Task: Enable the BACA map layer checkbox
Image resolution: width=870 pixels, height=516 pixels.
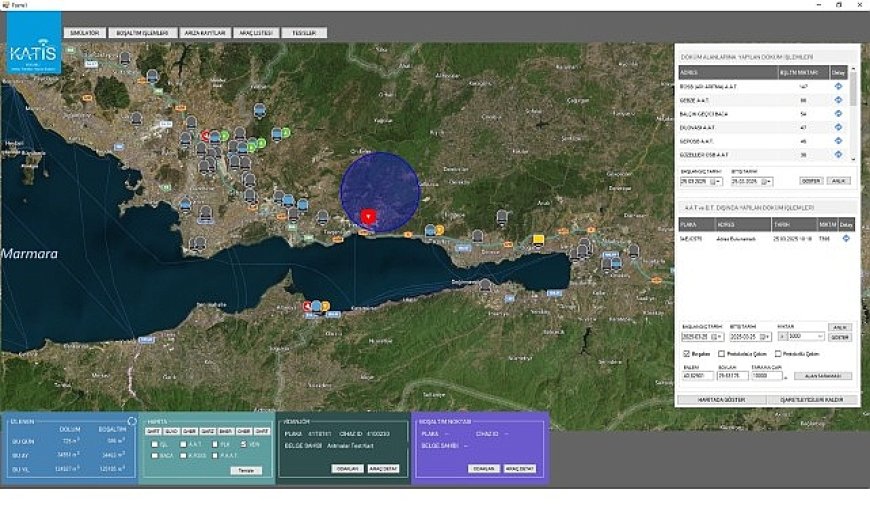Action: click(154, 456)
